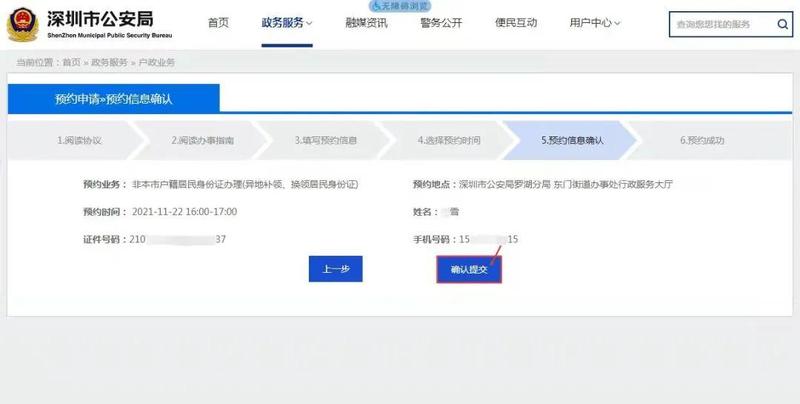Click the search magnifier icon
Screen dimensions: 800x404
[779, 23]
